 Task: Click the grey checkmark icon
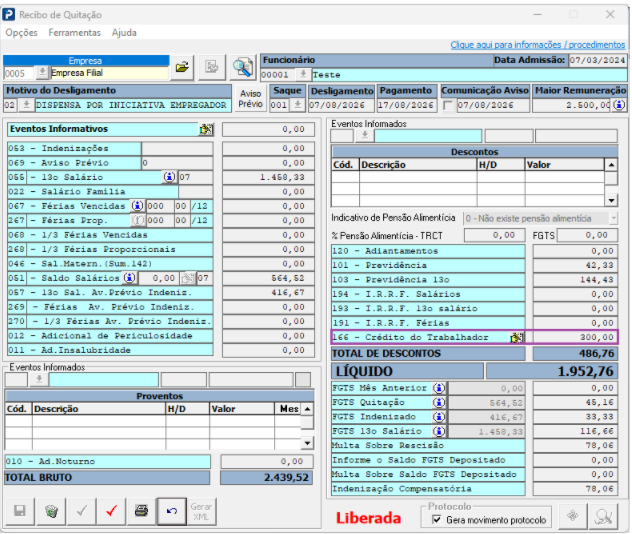click(82, 511)
